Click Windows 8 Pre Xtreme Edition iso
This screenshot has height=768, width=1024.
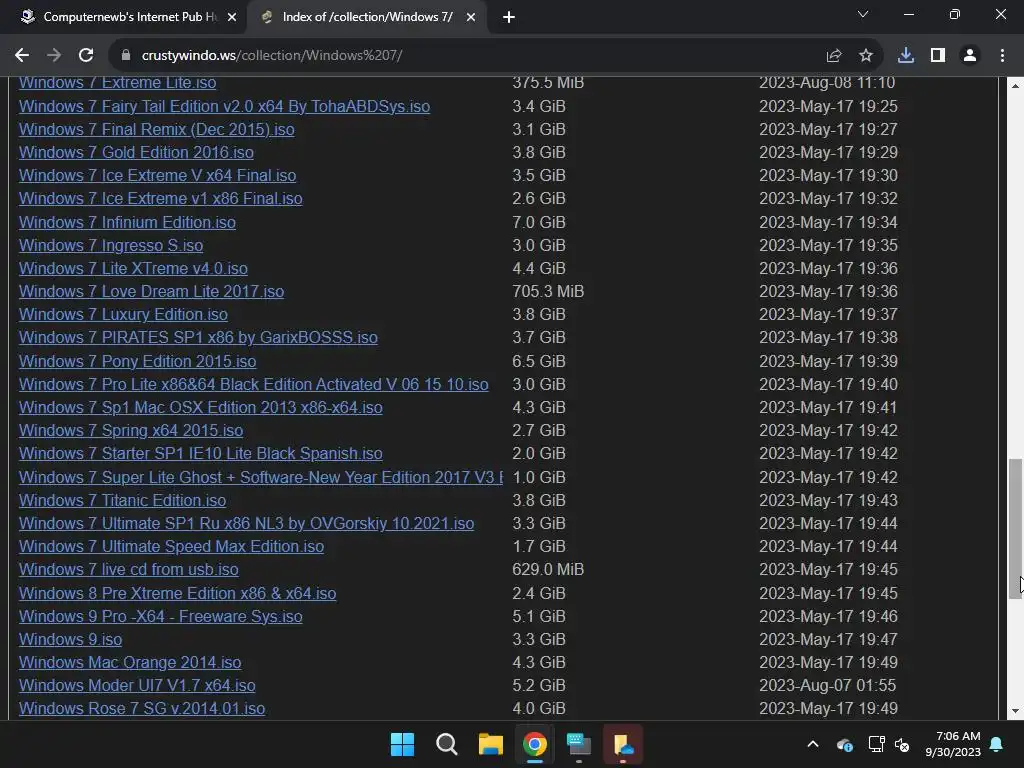(178, 594)
